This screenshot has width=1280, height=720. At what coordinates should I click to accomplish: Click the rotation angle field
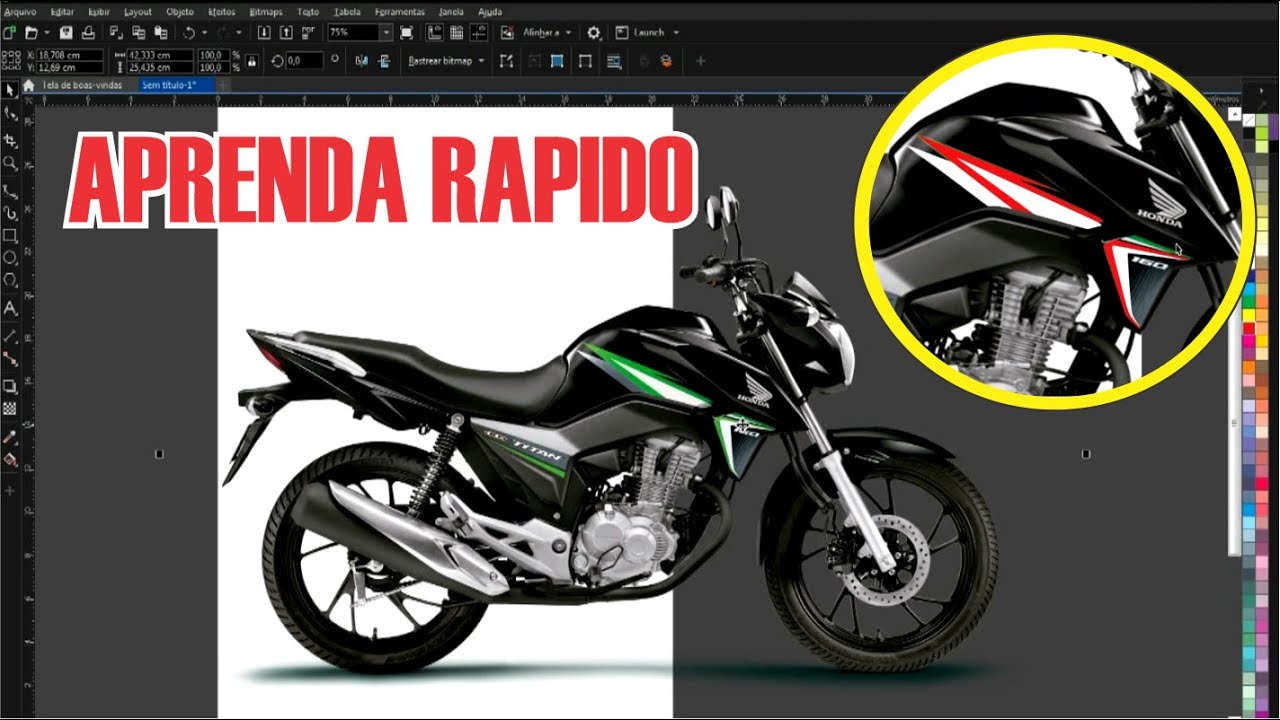point(304,61)
